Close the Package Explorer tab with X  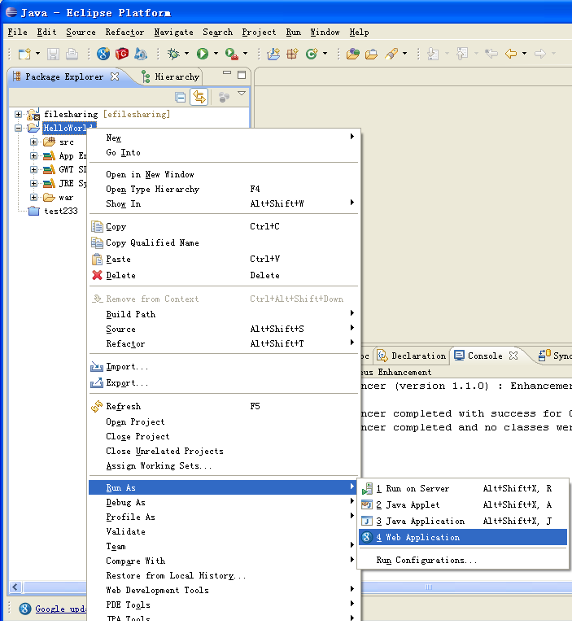click(115, 76)
